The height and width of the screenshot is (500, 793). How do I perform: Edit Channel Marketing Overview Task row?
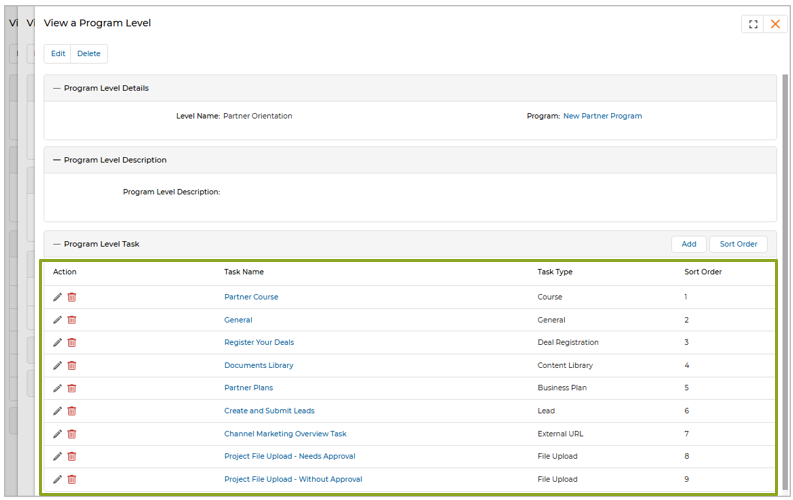(x=57, y=434)
